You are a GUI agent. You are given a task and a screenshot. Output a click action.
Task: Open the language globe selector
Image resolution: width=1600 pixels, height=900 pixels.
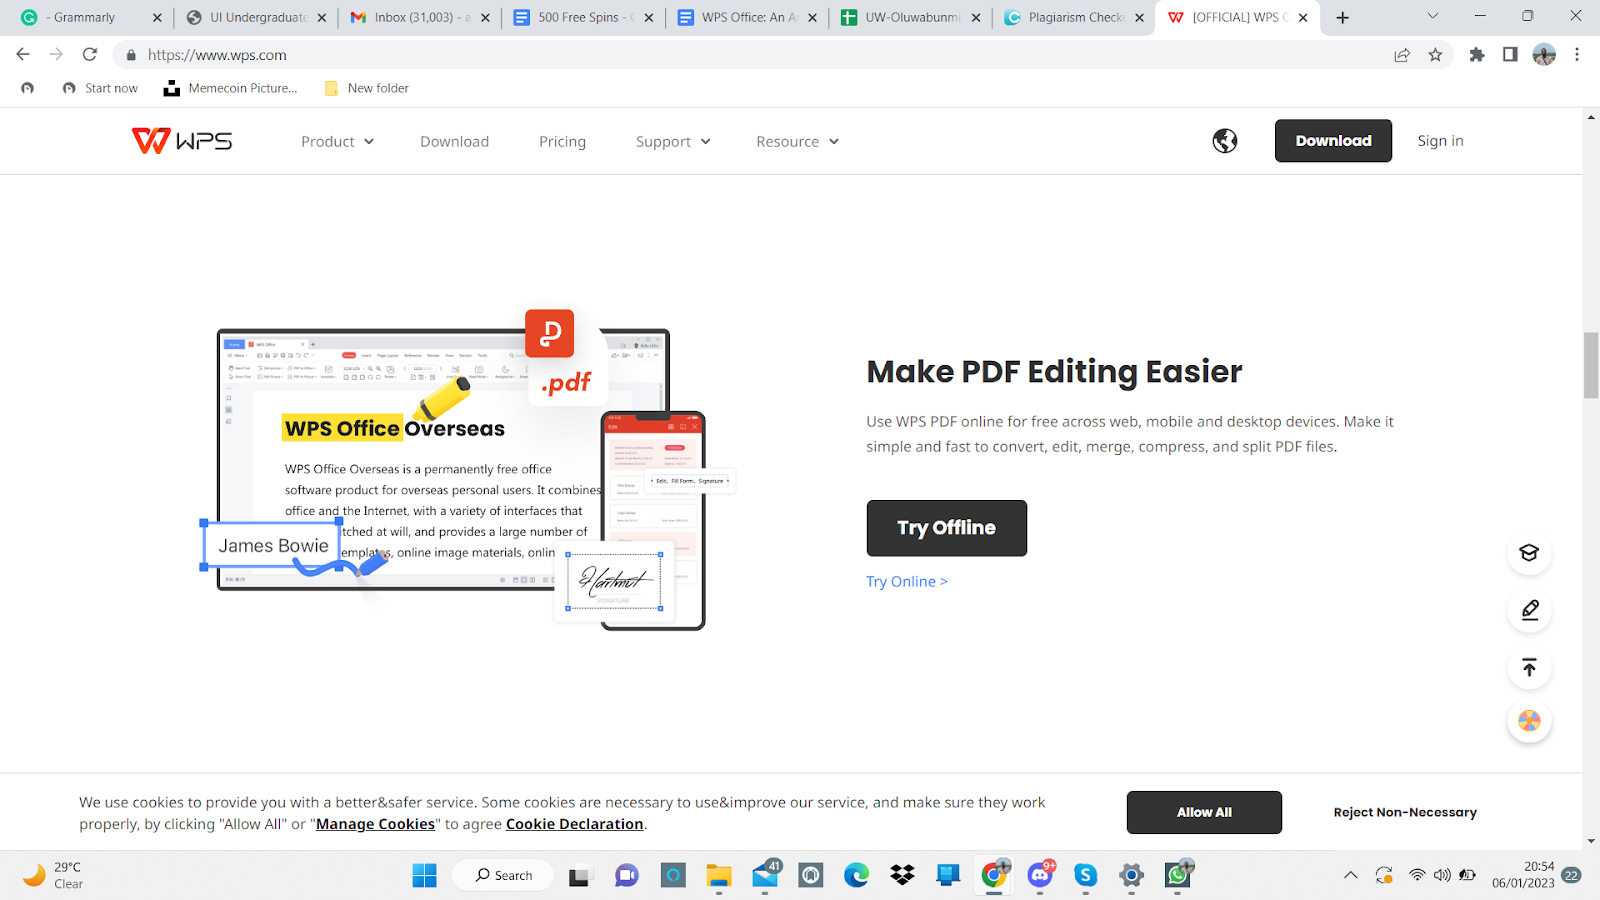tap(1225, 141)
